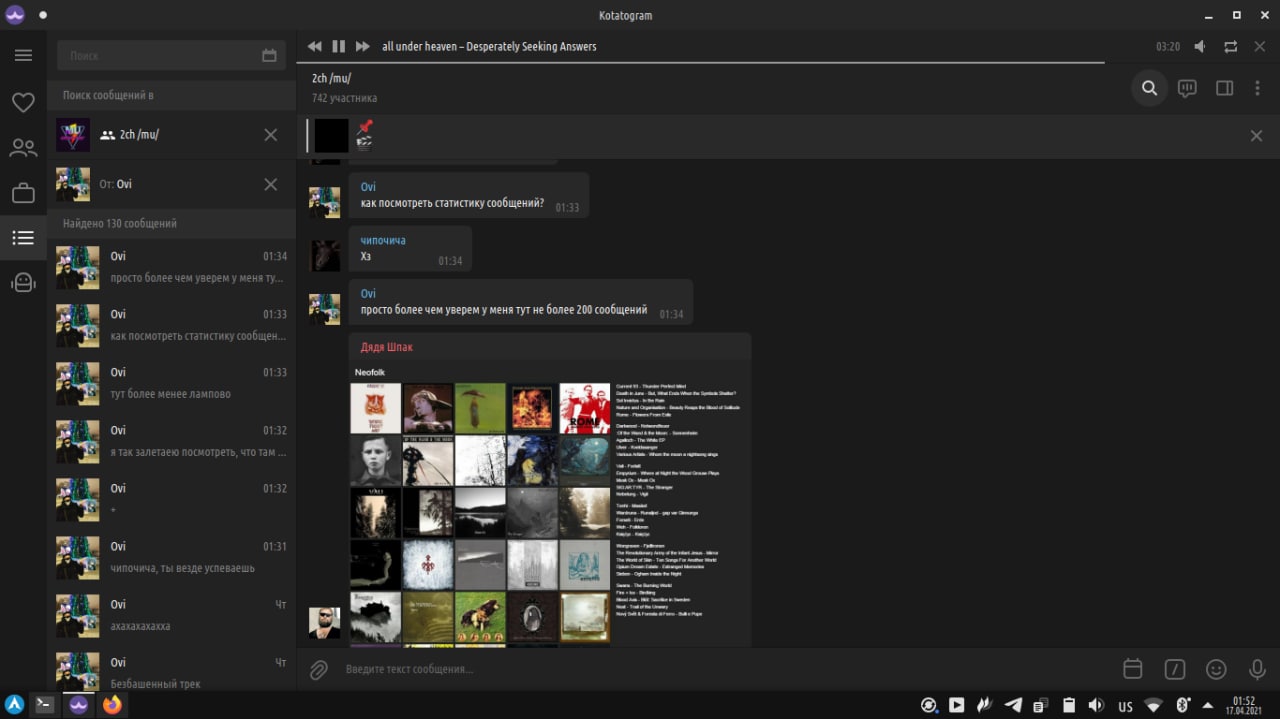Open volume tray icon
Image resolution: width=1280 pixels, height=719 pixels.
pyautogui.click(x=1096, y=705)
